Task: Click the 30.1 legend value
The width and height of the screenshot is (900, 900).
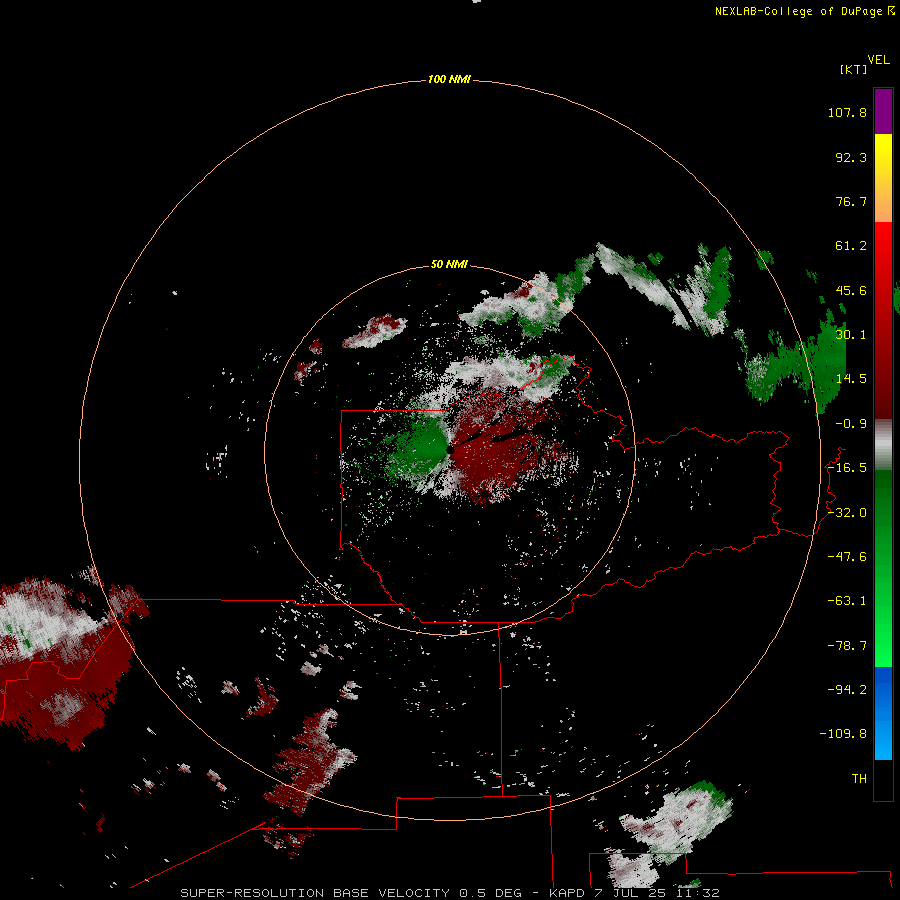Action: 851,335
